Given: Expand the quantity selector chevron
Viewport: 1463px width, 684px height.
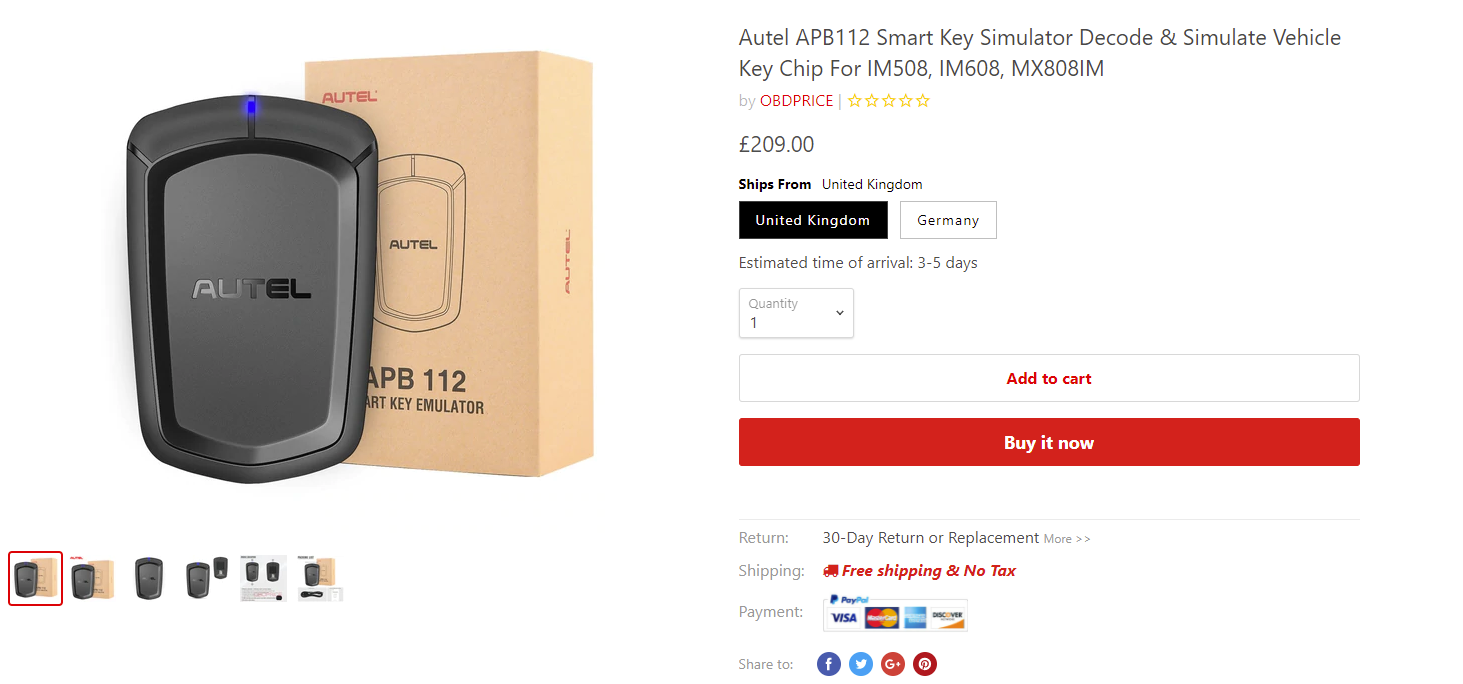Looking at the screenshot, I should [x=839, y=313].
